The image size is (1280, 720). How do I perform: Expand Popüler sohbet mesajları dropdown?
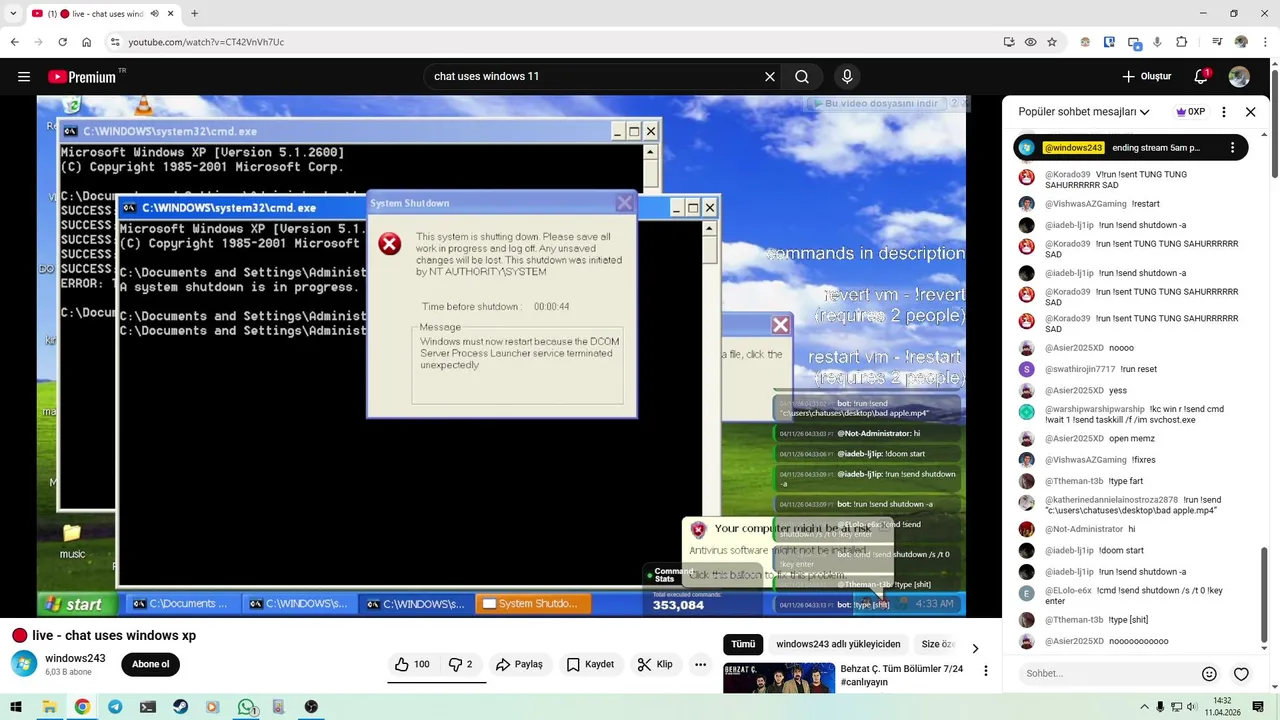[1084, 112]
